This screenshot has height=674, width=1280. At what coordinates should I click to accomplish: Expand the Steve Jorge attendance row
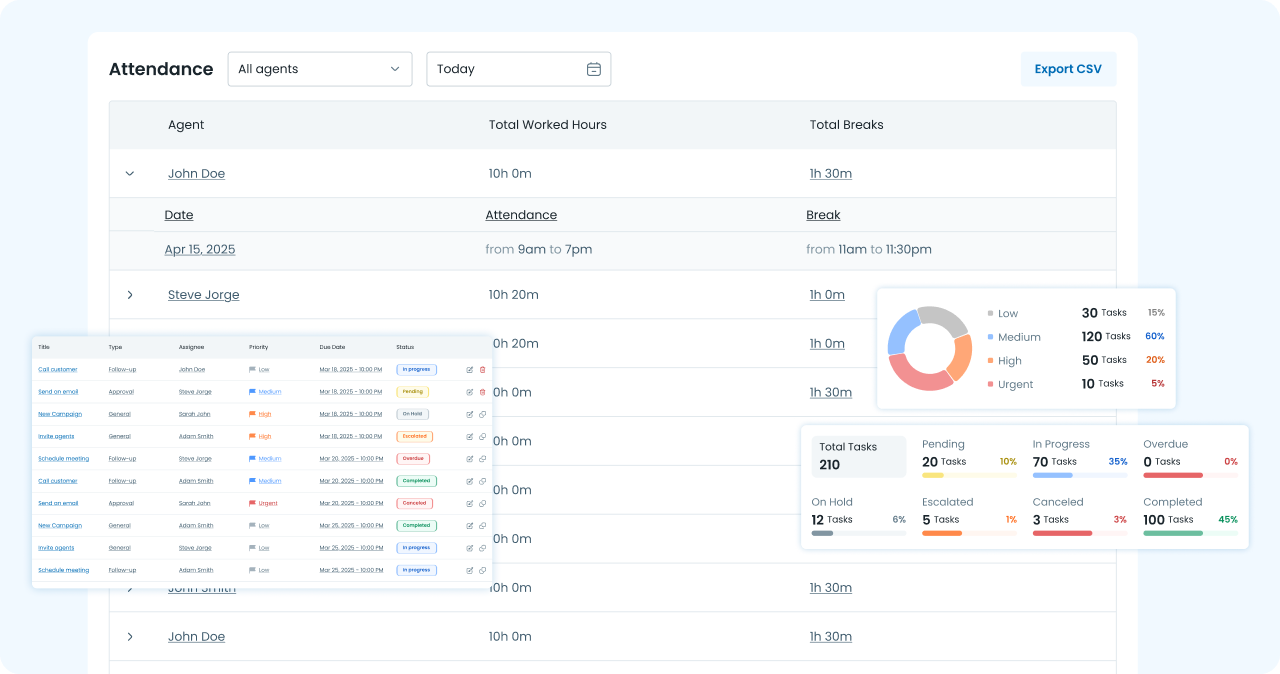click(130, 295)
